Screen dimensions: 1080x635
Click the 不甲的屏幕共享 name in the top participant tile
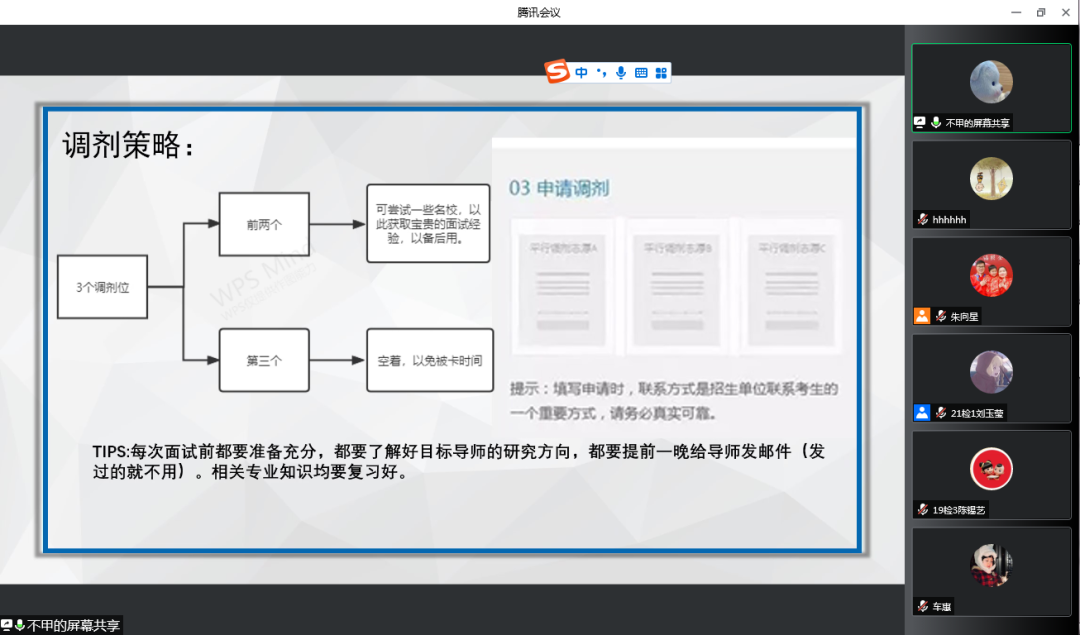point(977,123)
